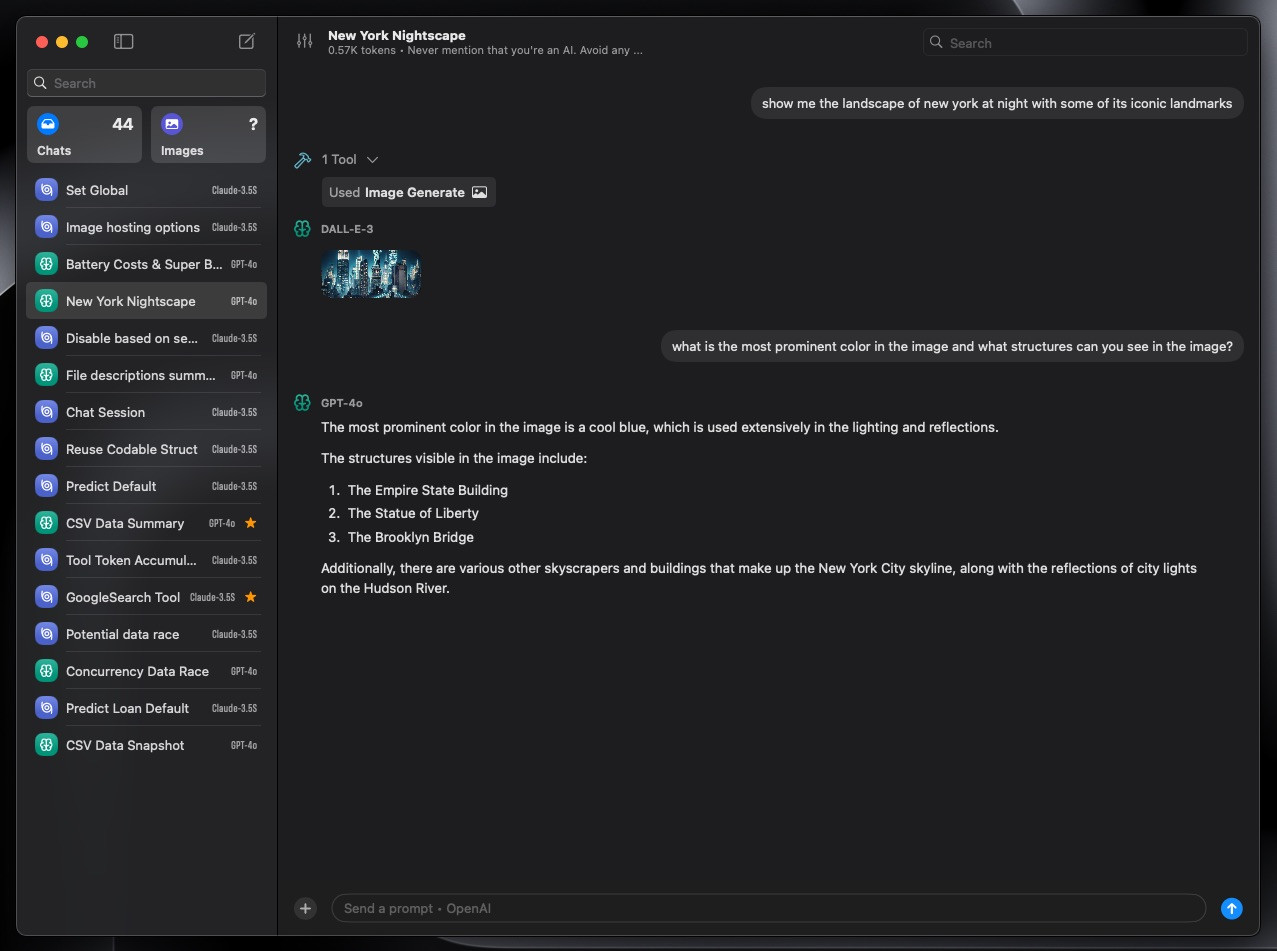This screenshot has height=951, width=1277.
Task: Toggle the sidebar panel icon
Action: click(x=124, y=42)
